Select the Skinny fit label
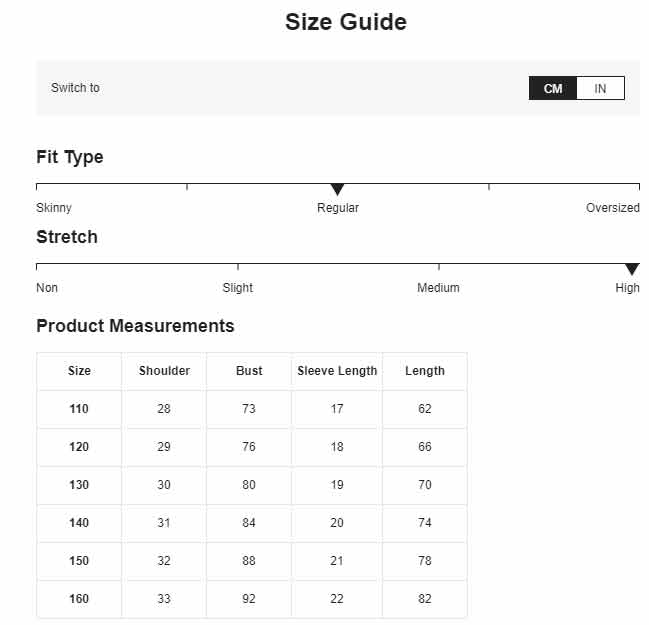The width and height of the screenshot is (649, 625). point(54,208)
